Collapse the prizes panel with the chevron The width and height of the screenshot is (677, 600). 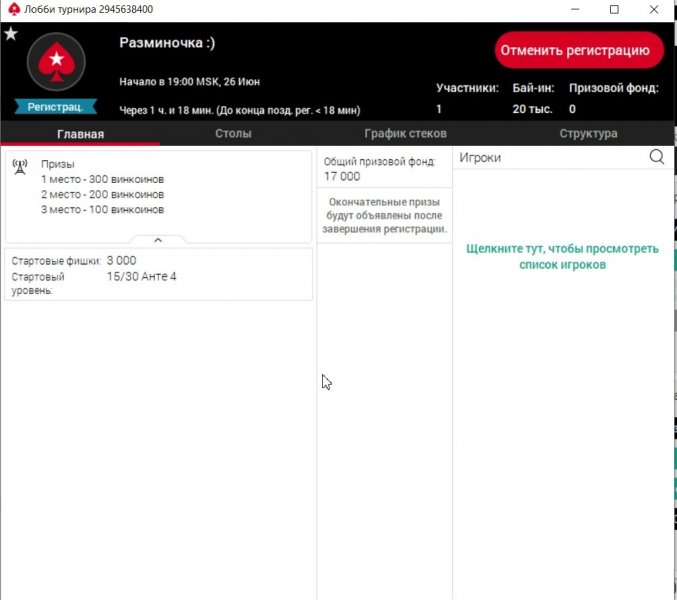[x=158, y=240]
